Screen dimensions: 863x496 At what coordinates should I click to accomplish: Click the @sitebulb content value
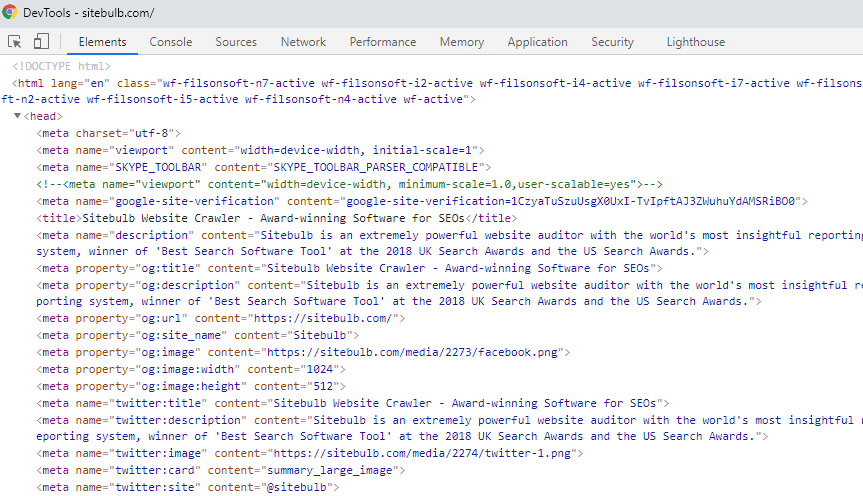(297, 488)
